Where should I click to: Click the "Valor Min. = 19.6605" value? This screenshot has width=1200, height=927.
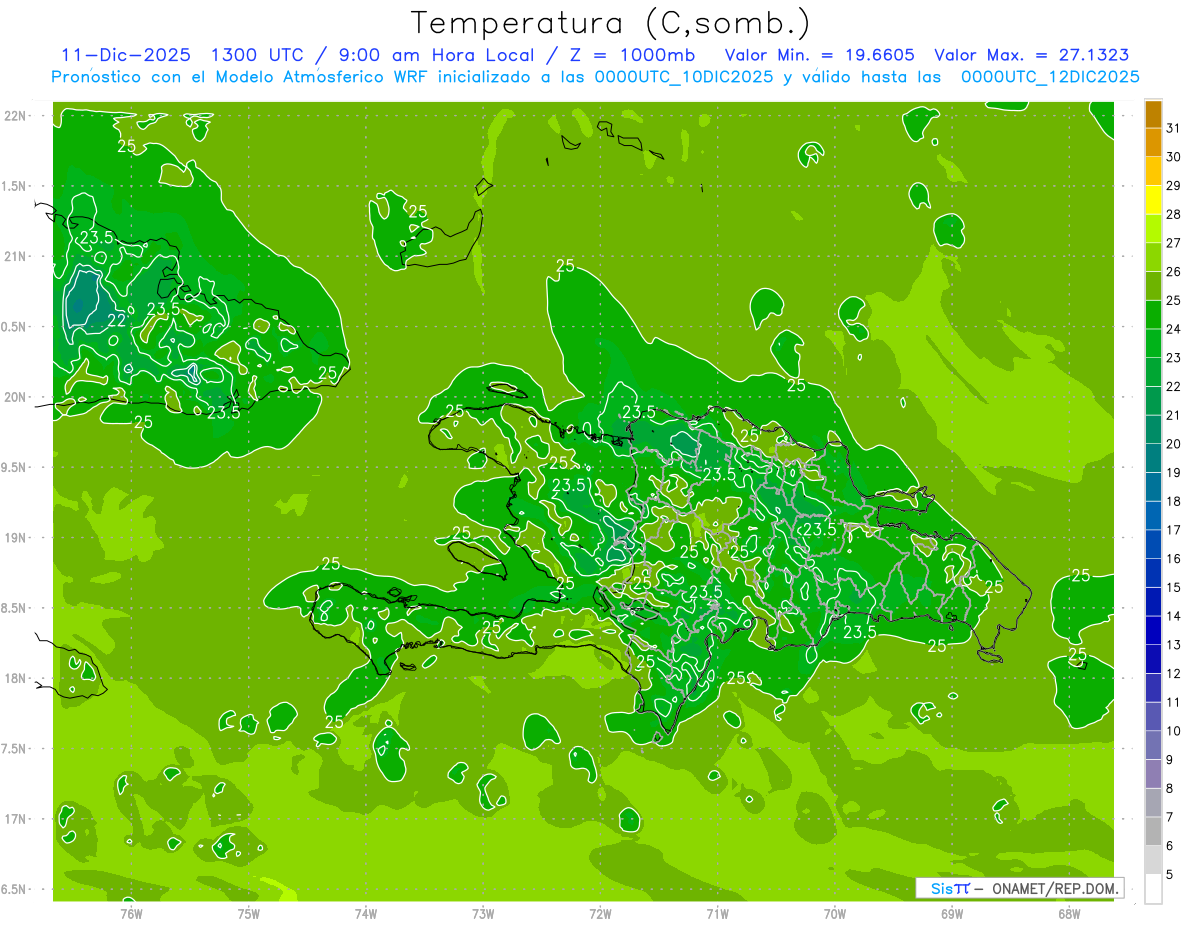tap(819, 55)
